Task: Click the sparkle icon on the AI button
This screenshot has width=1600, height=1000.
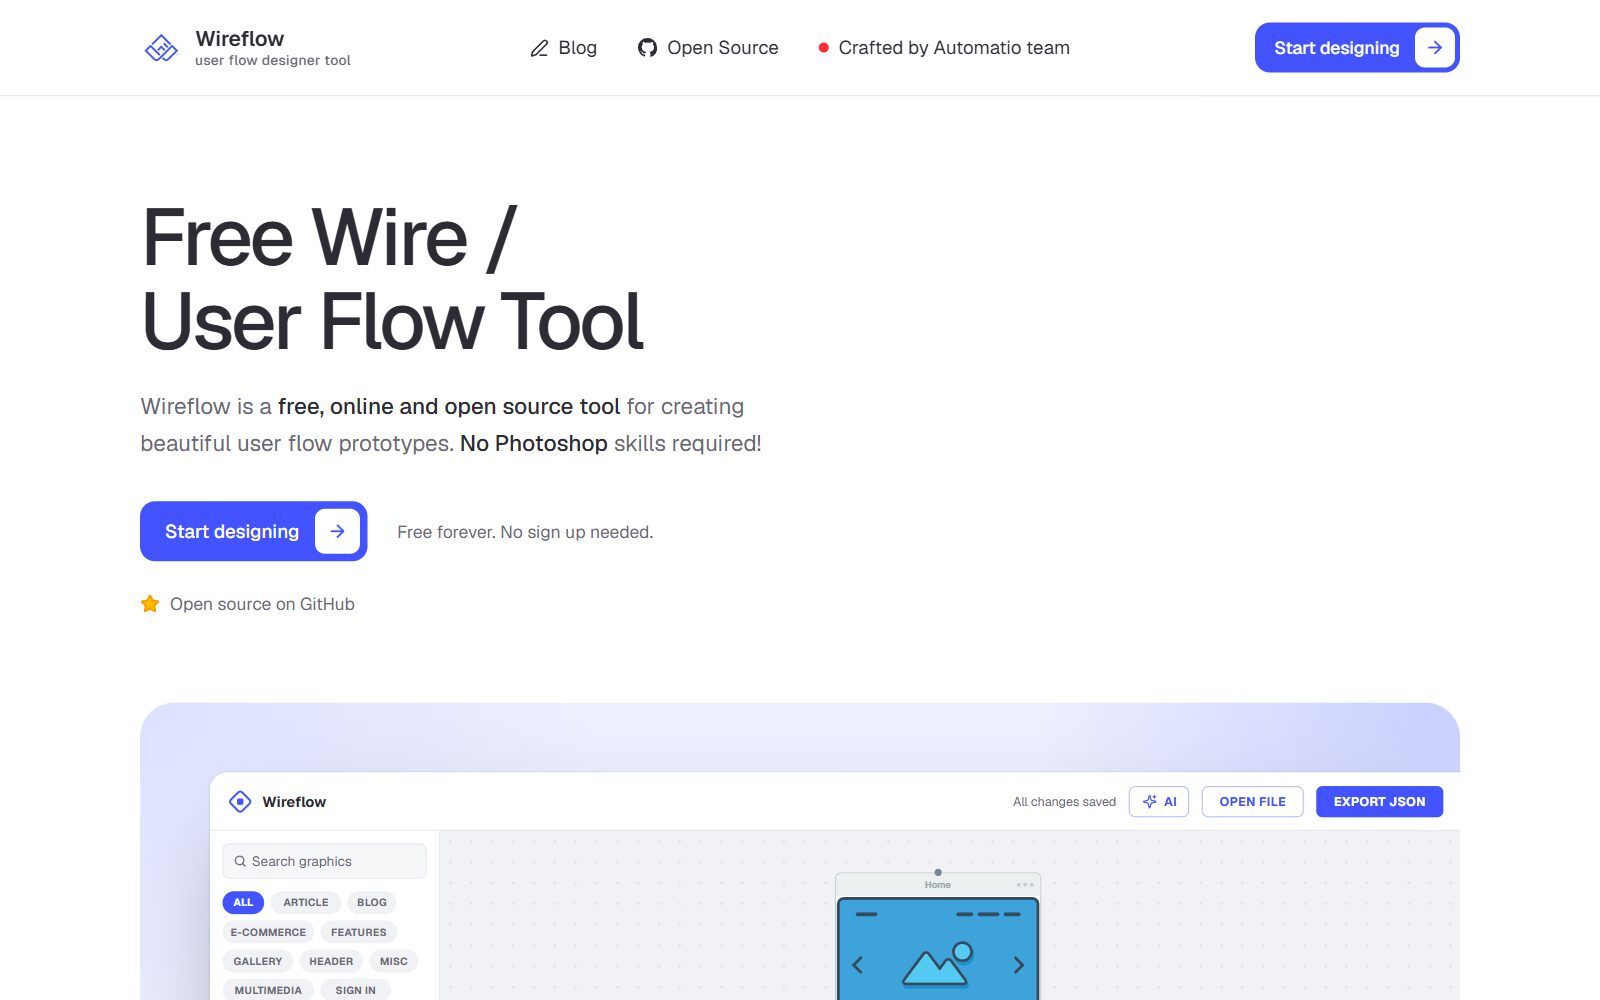Action: pos(1150,802)
